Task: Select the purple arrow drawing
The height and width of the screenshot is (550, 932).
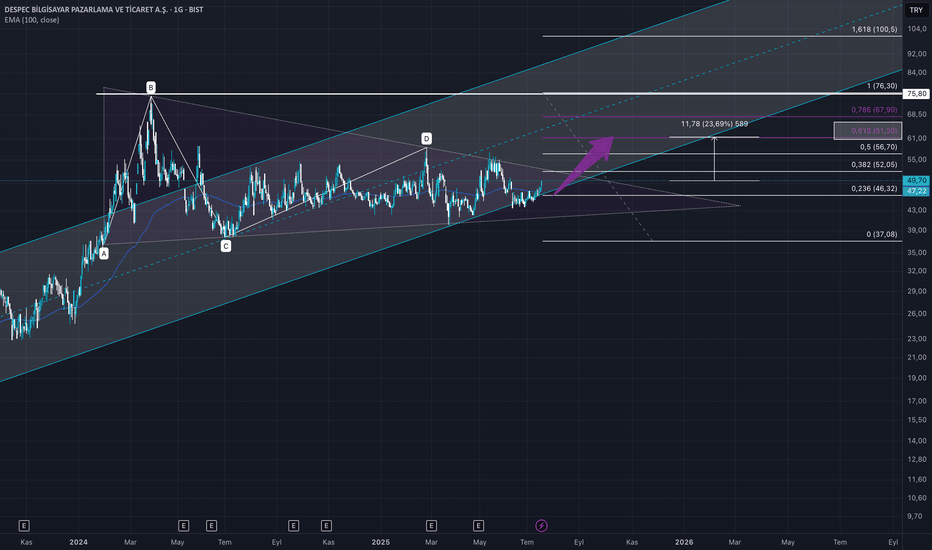Action: pyautogui.click(x=584, y=165)
